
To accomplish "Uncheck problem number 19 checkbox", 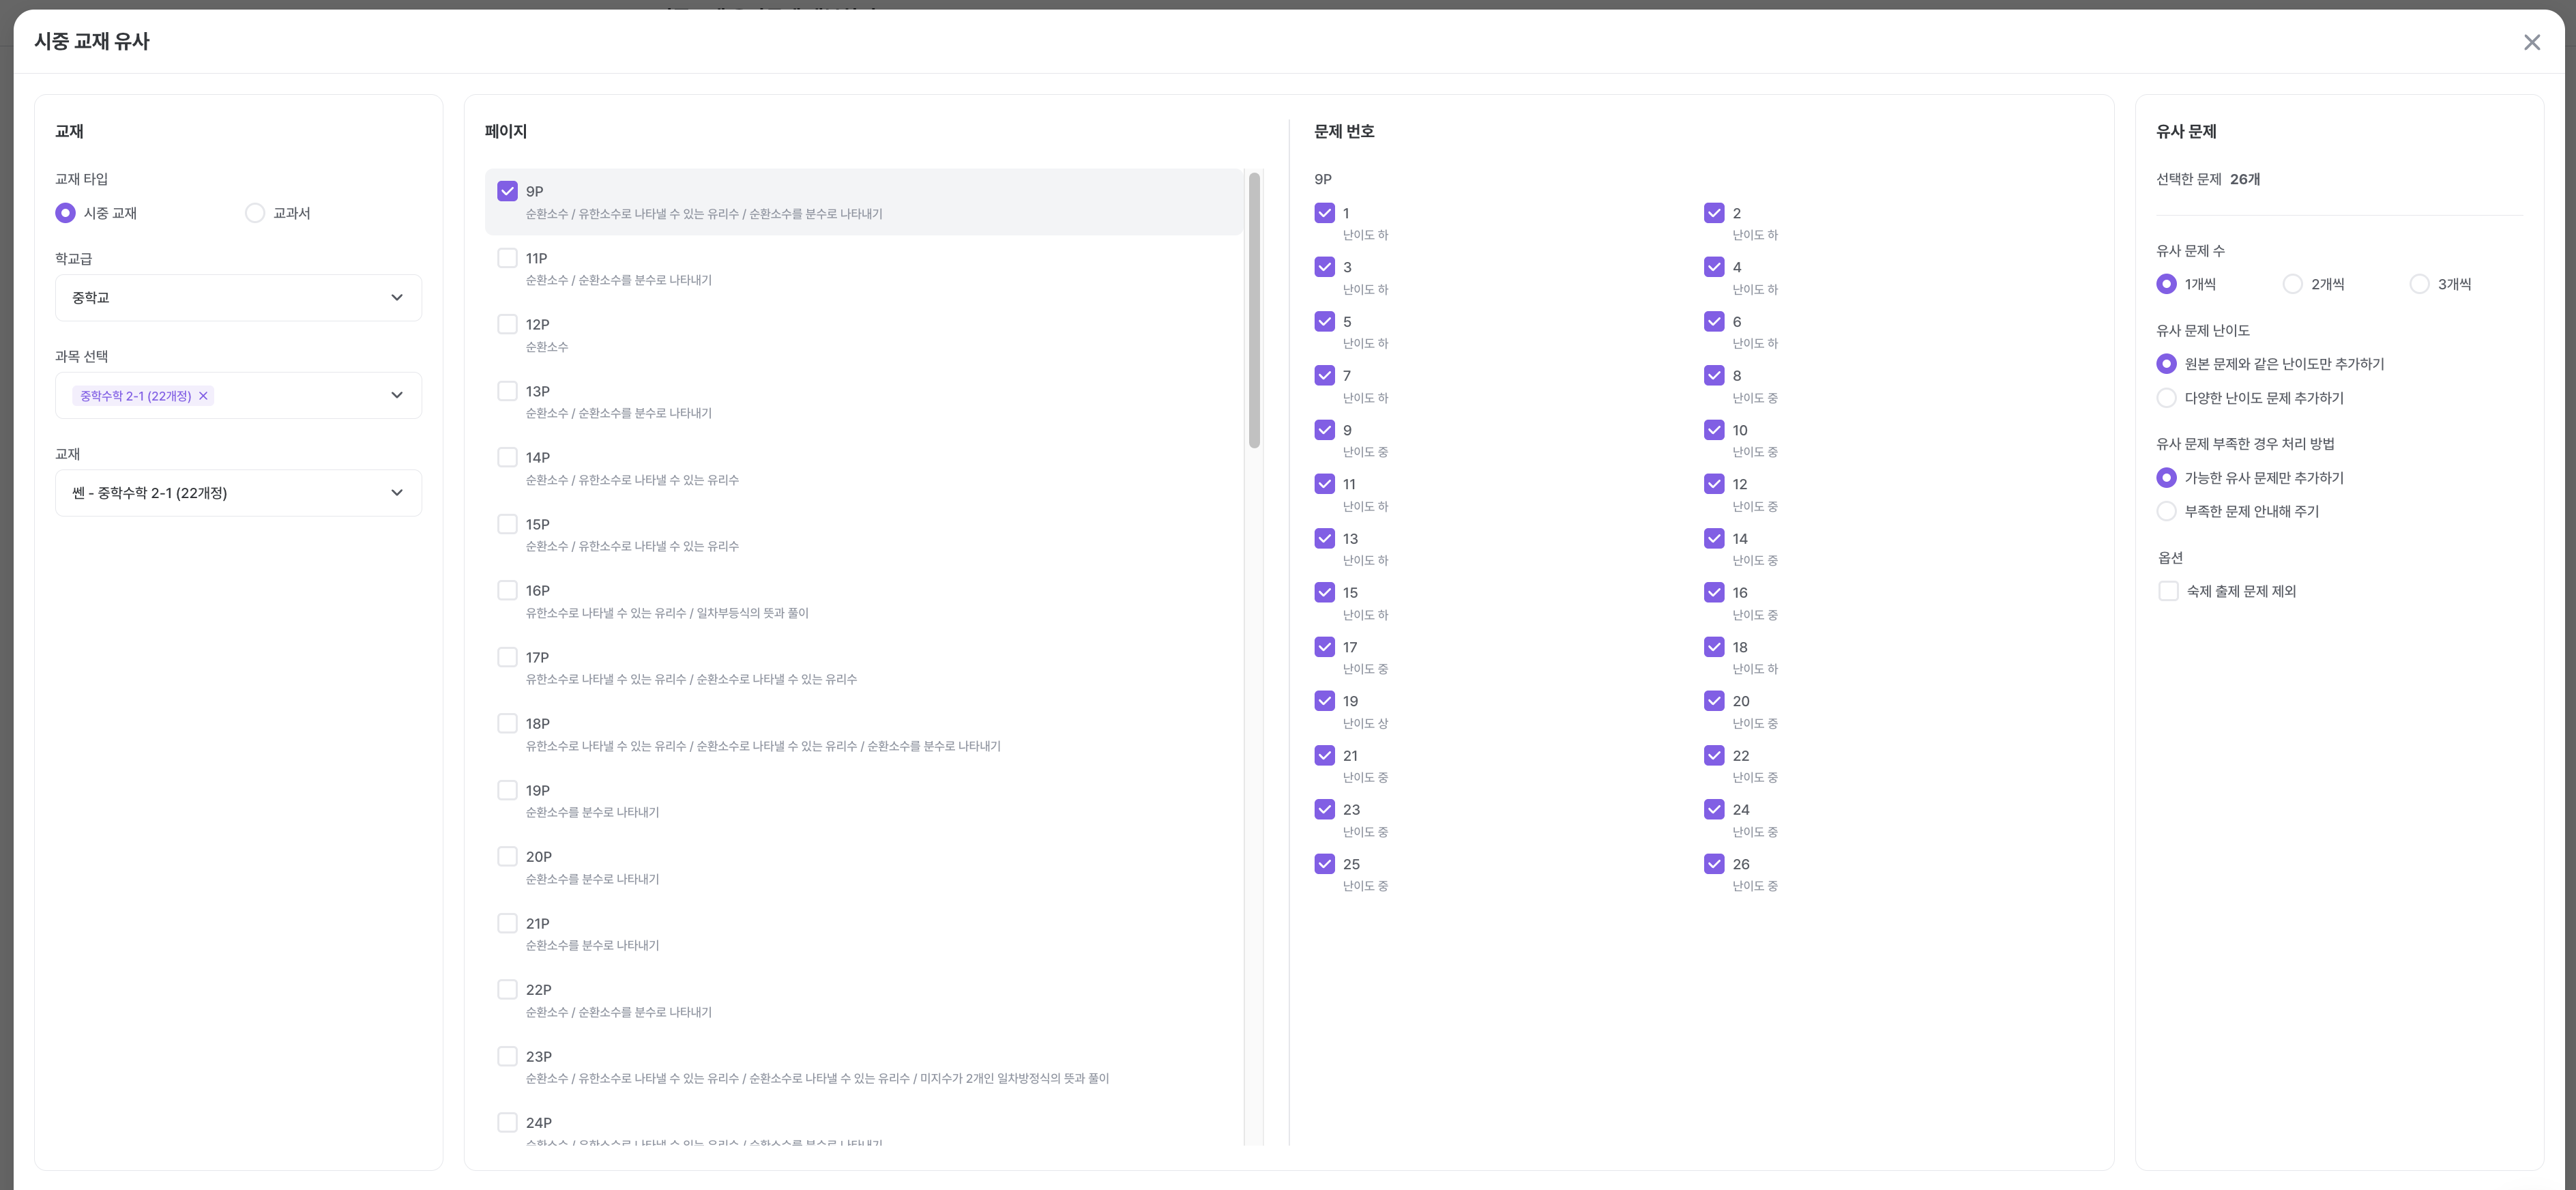I will click(x=1324, y=701).
